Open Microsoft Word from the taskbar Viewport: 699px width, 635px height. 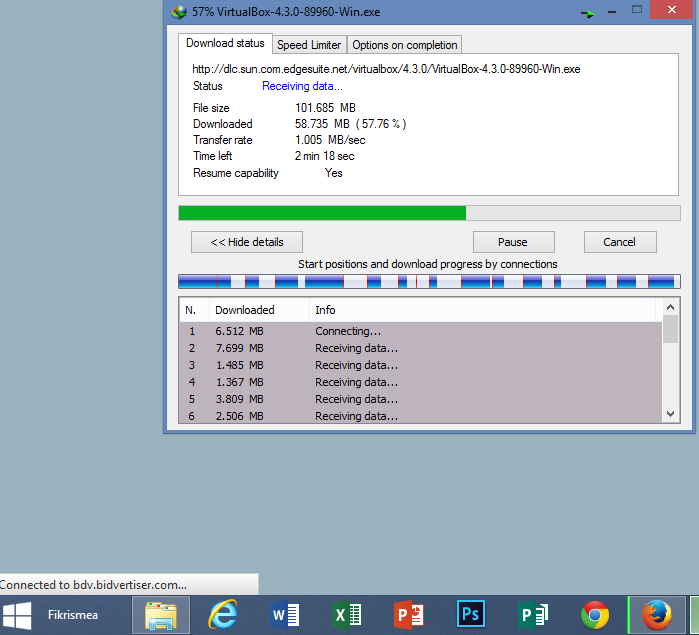tap(285, 615)
